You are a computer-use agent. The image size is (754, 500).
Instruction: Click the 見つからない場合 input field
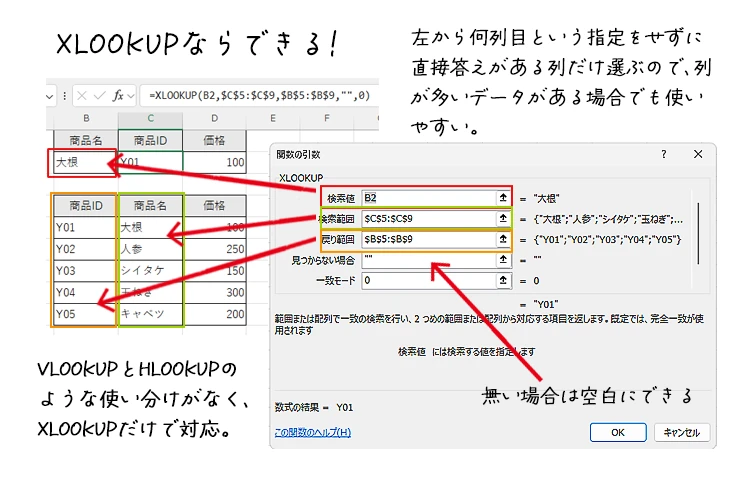(429, 260)
